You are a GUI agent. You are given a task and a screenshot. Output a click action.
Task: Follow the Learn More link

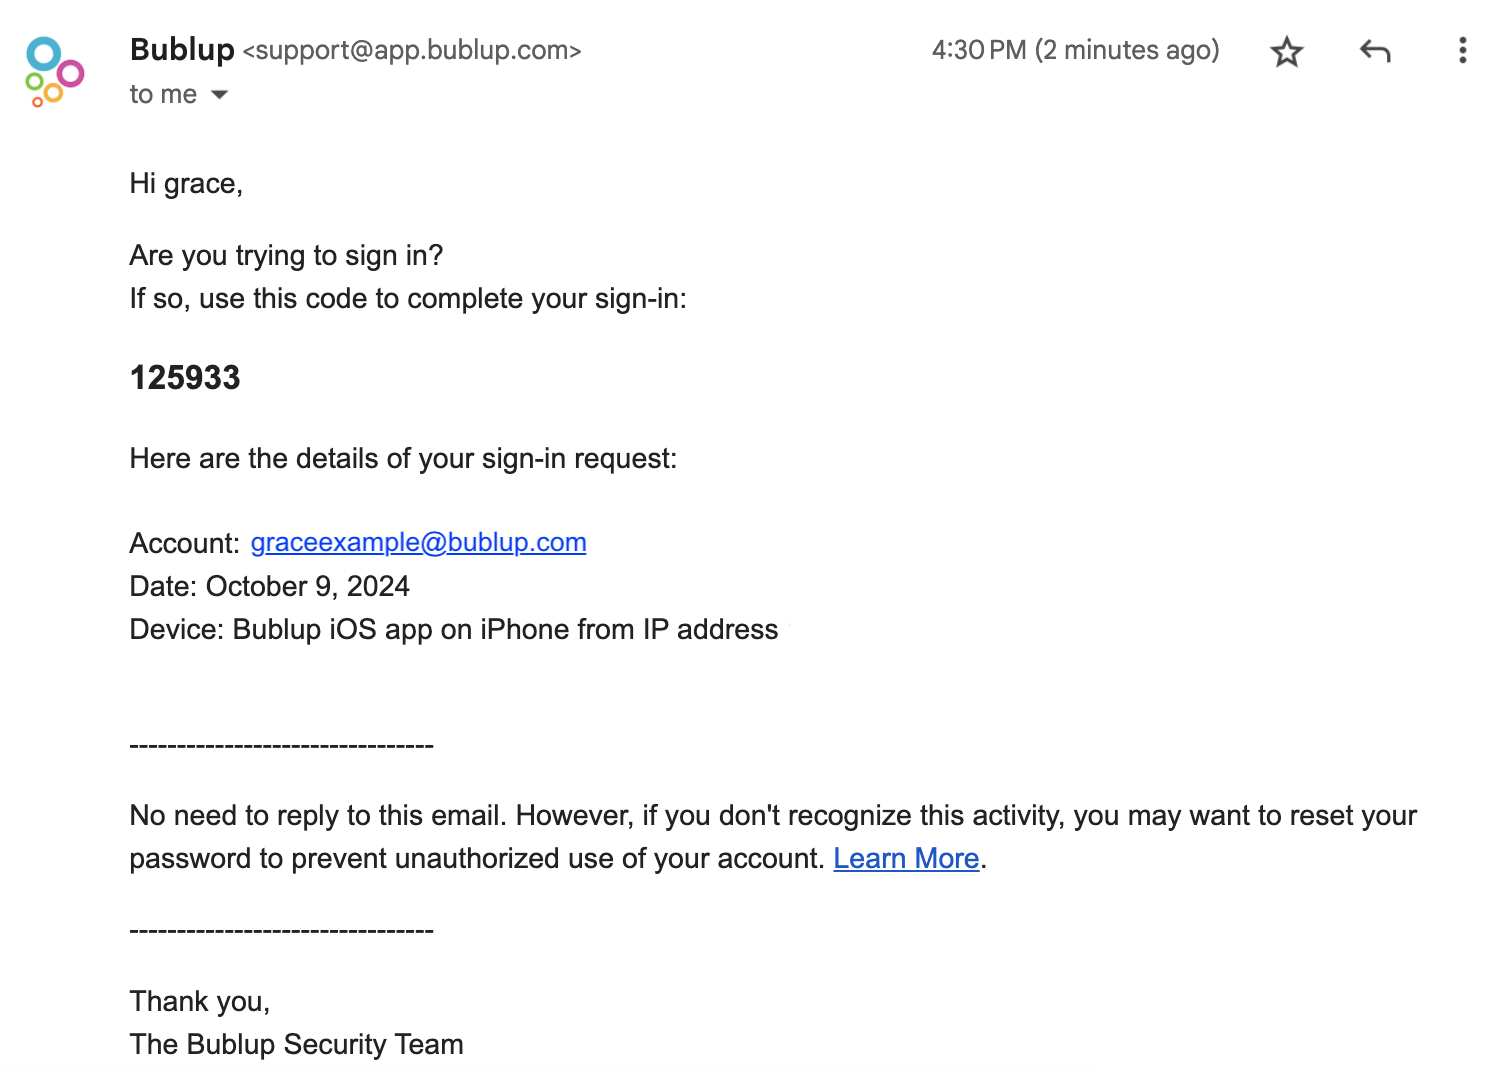pos(906,859)
